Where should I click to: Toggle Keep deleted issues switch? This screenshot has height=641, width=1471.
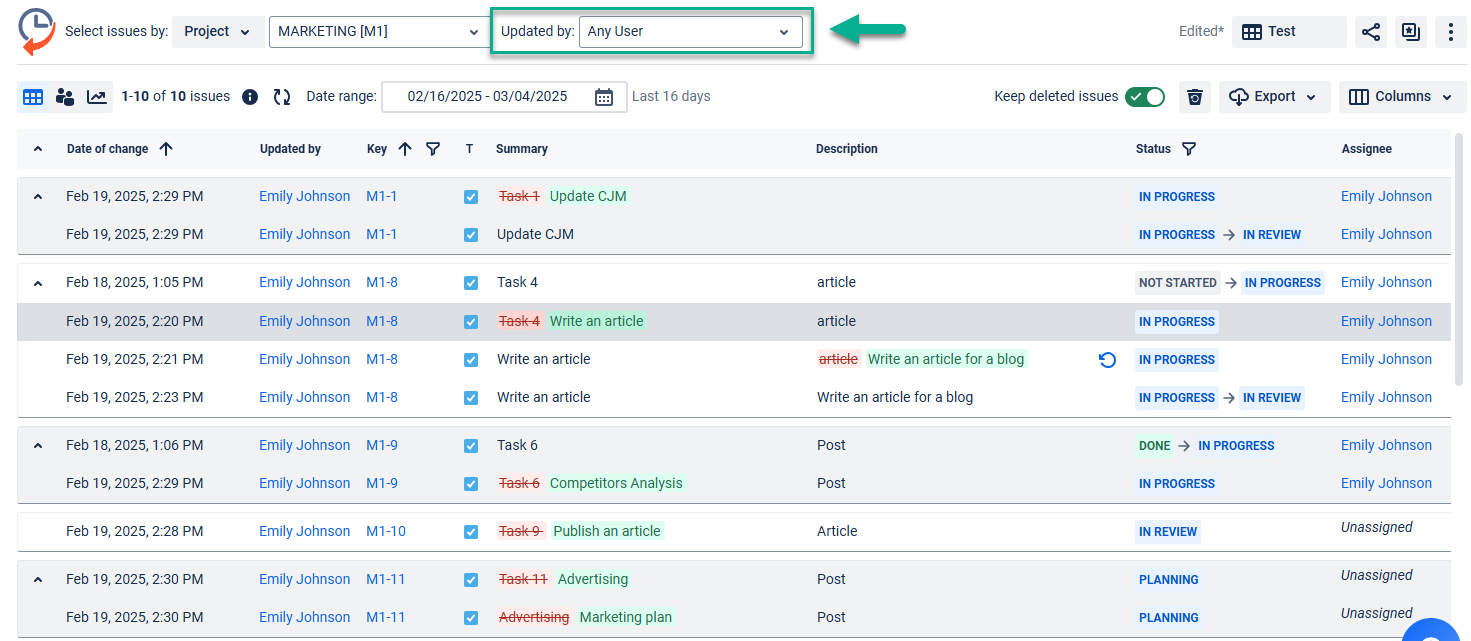point(1144,97)
